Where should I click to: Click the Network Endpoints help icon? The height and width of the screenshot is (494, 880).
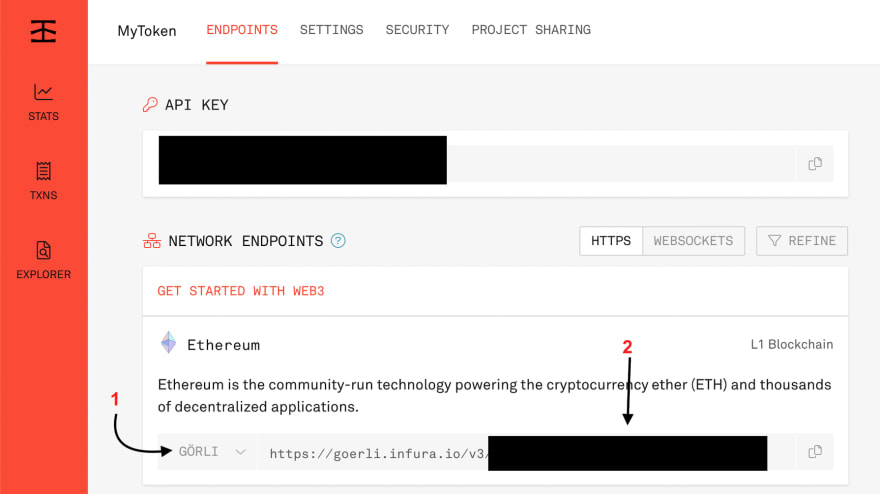pos(338,241)
